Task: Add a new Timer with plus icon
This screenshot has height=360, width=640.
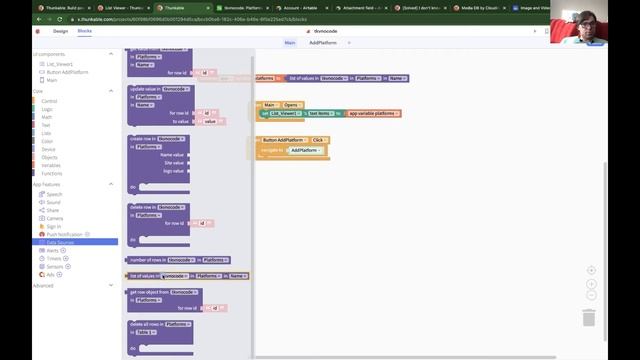Action: (66, 258)
